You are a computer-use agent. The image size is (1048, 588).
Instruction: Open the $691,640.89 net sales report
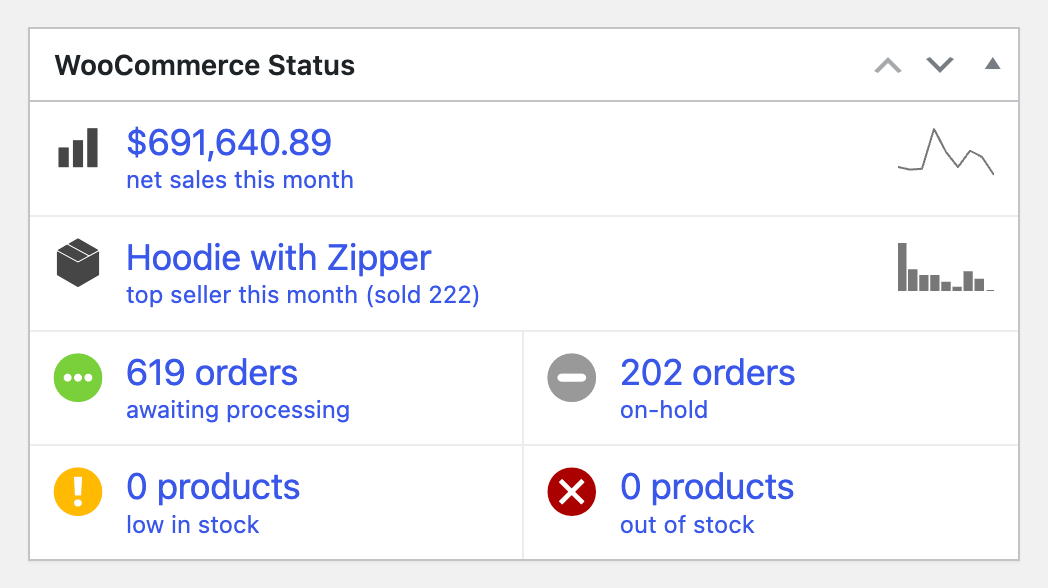coord(229,143)
